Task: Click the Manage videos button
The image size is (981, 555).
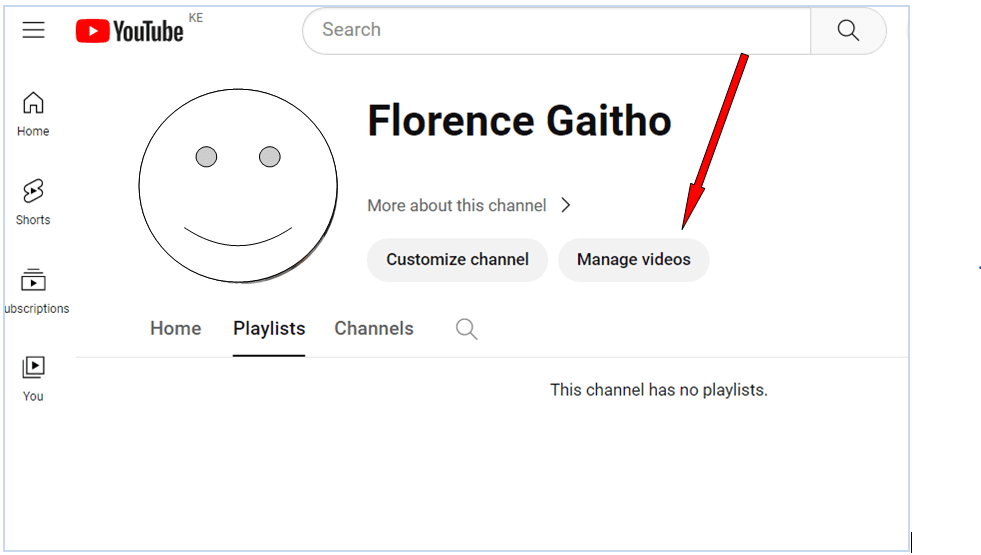Action: pyautogui.click(x=634, y=260)
